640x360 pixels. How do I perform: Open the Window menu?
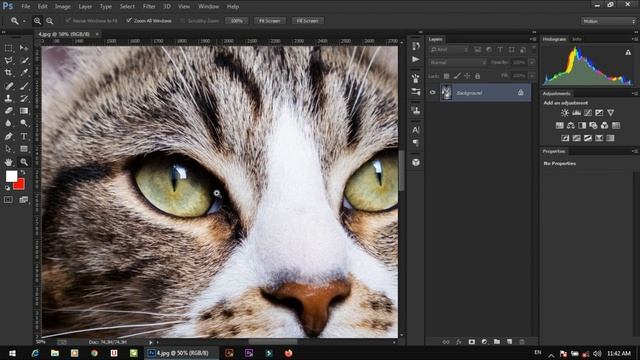pyautogui.click(x=208, y=7)
